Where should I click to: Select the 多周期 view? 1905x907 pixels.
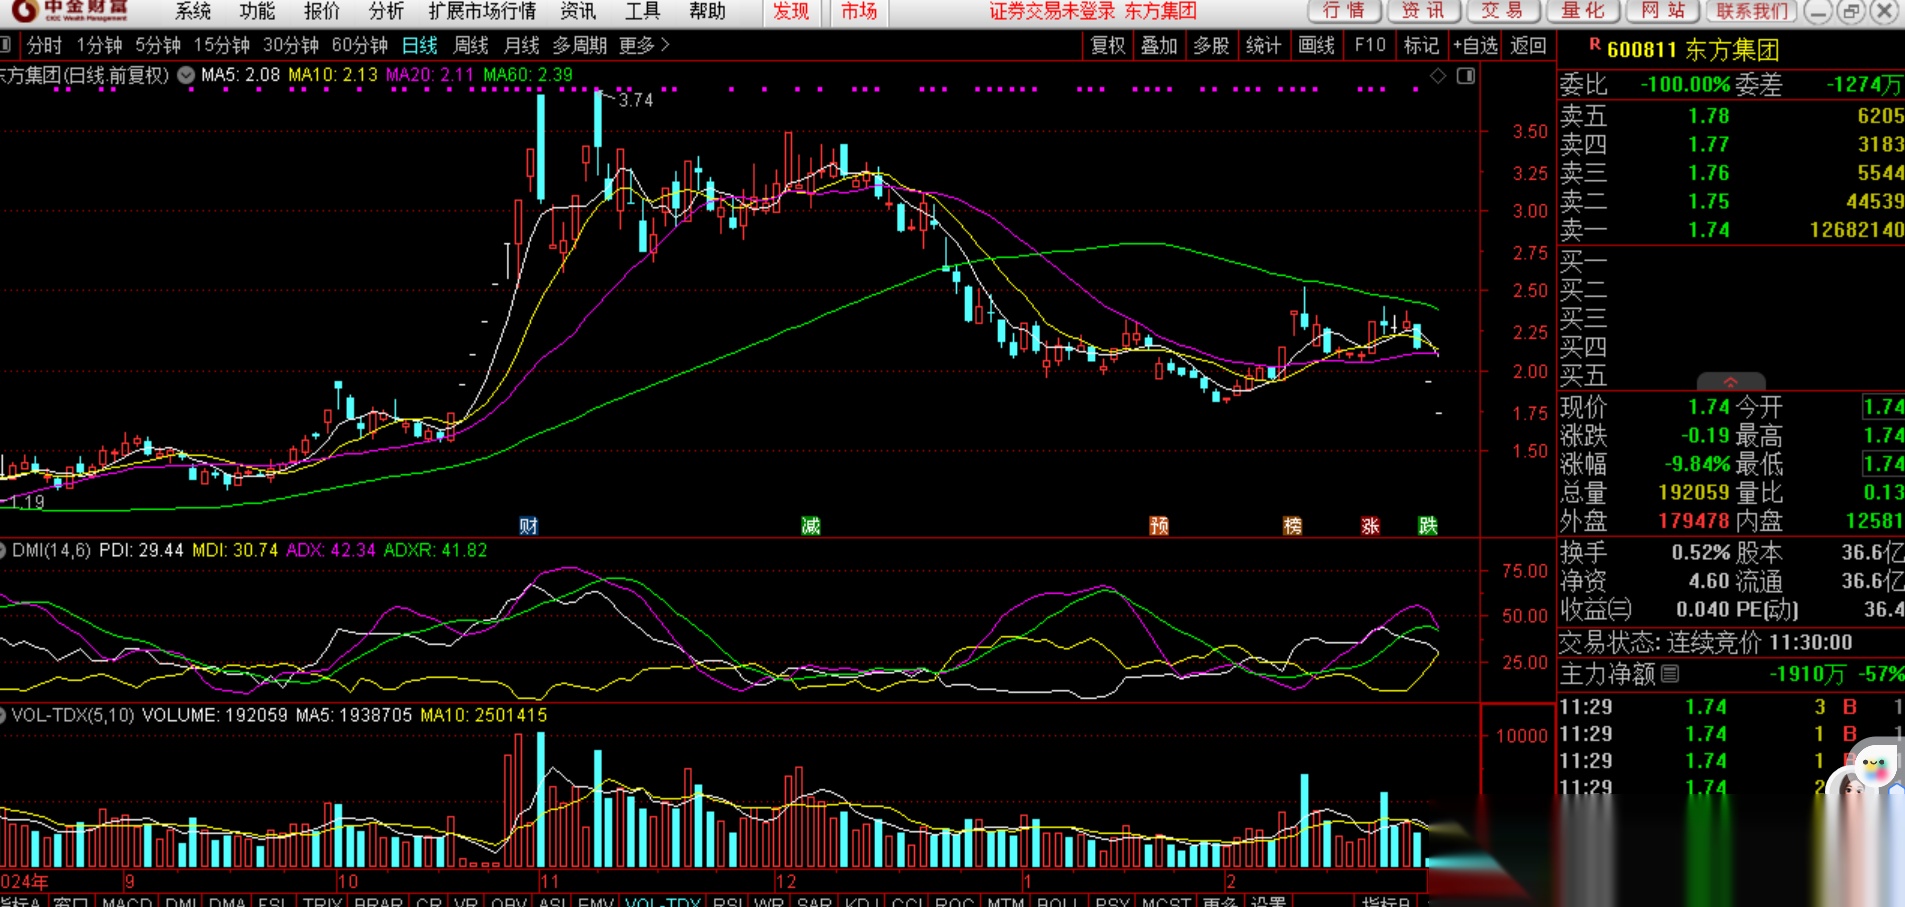coord(580,45)
